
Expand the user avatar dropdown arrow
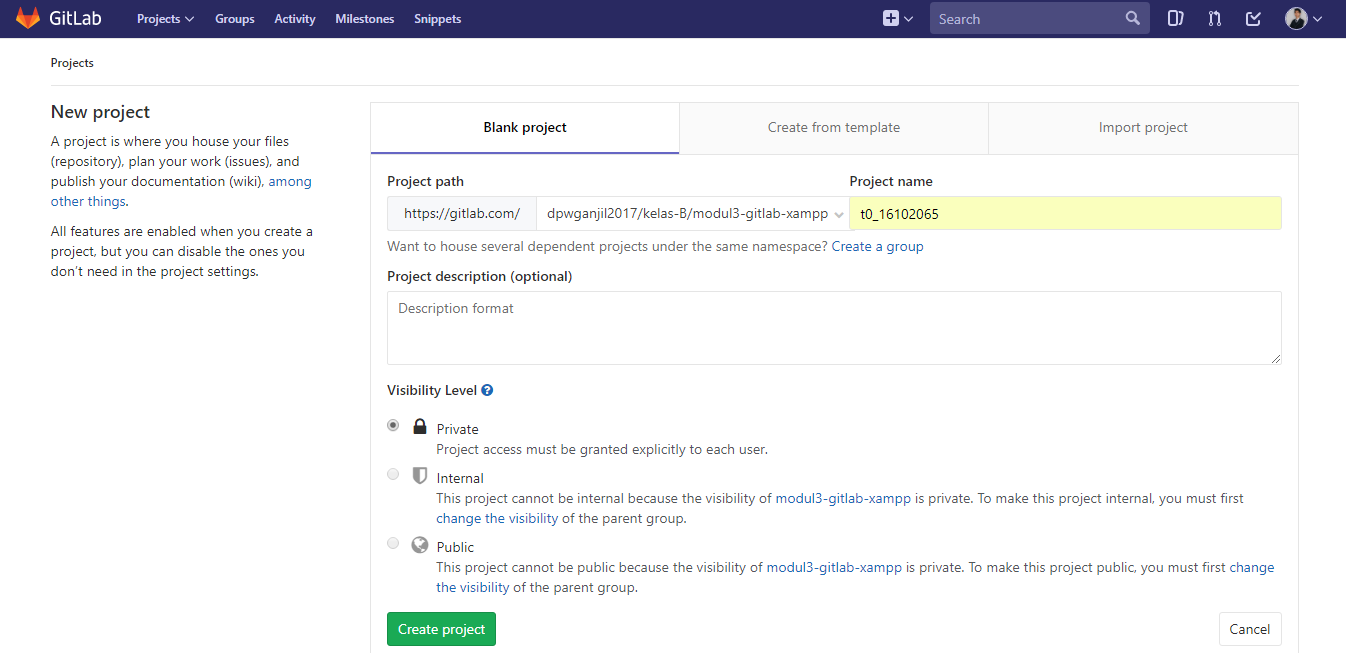coord(1317,19)
